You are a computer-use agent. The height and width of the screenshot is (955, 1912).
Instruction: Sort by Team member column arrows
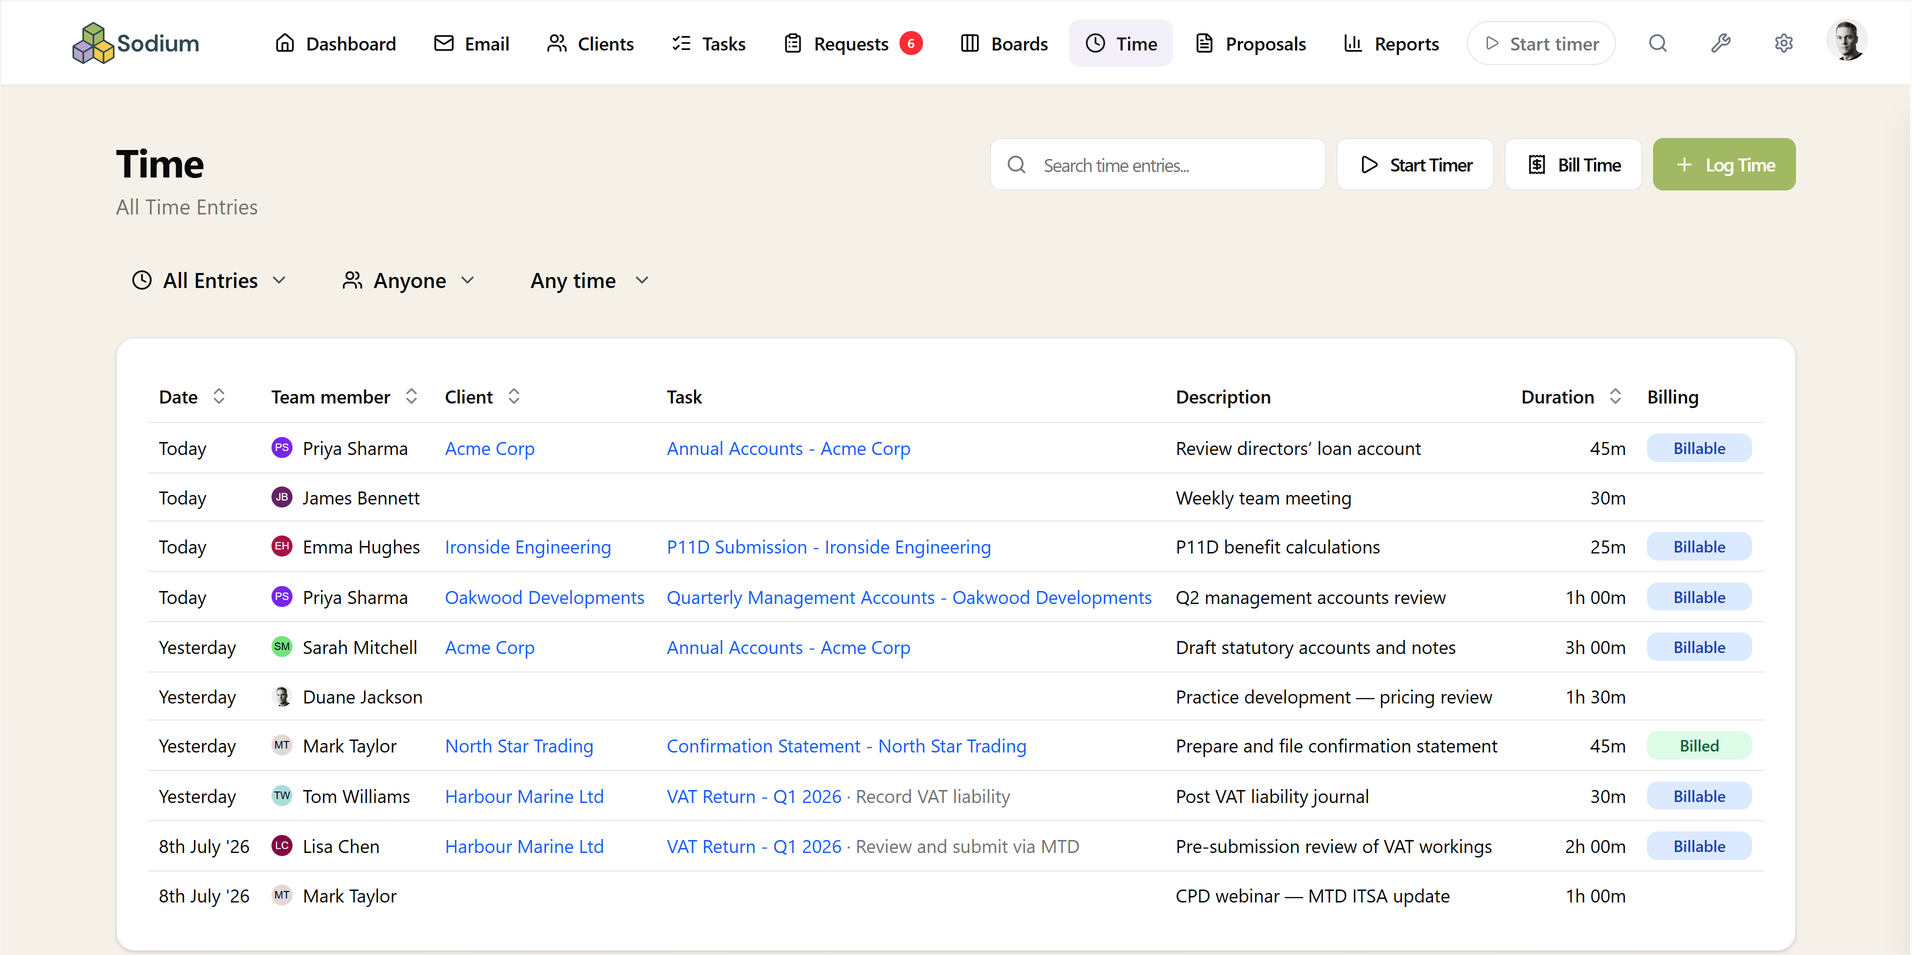pyautogui.click(x=411, y=397)
